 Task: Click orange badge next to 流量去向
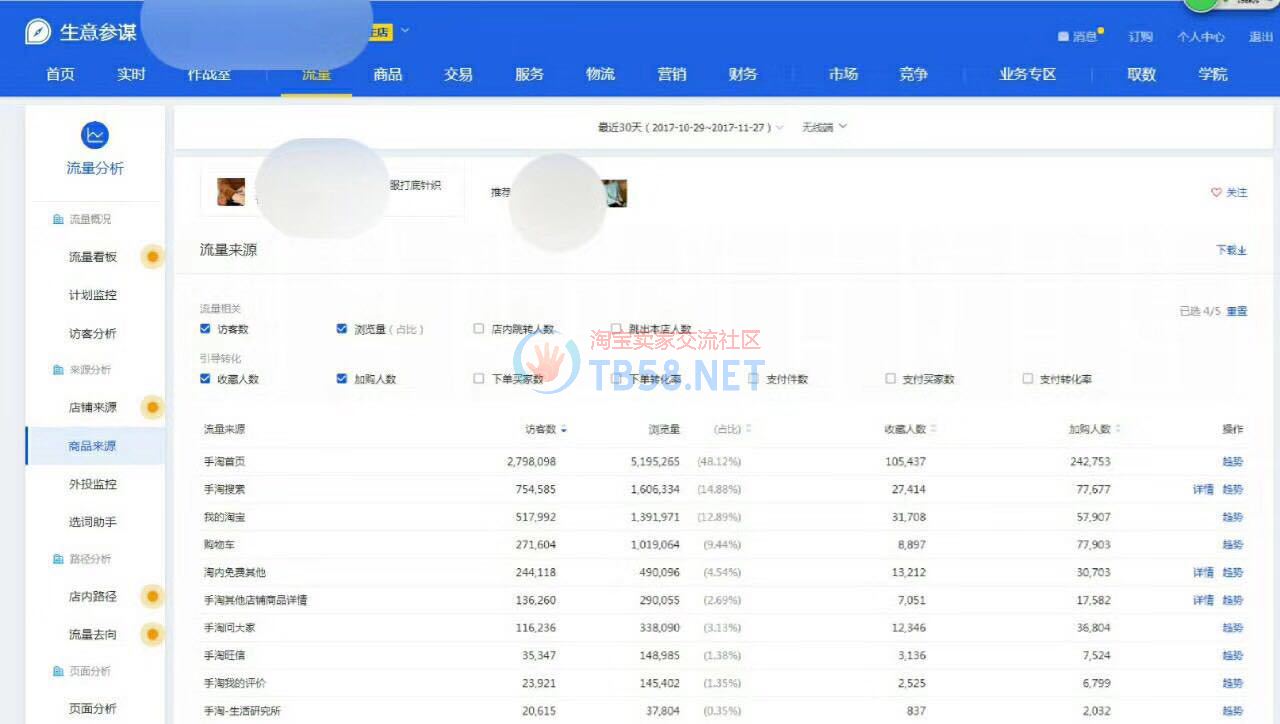click(x=152, y=634)
